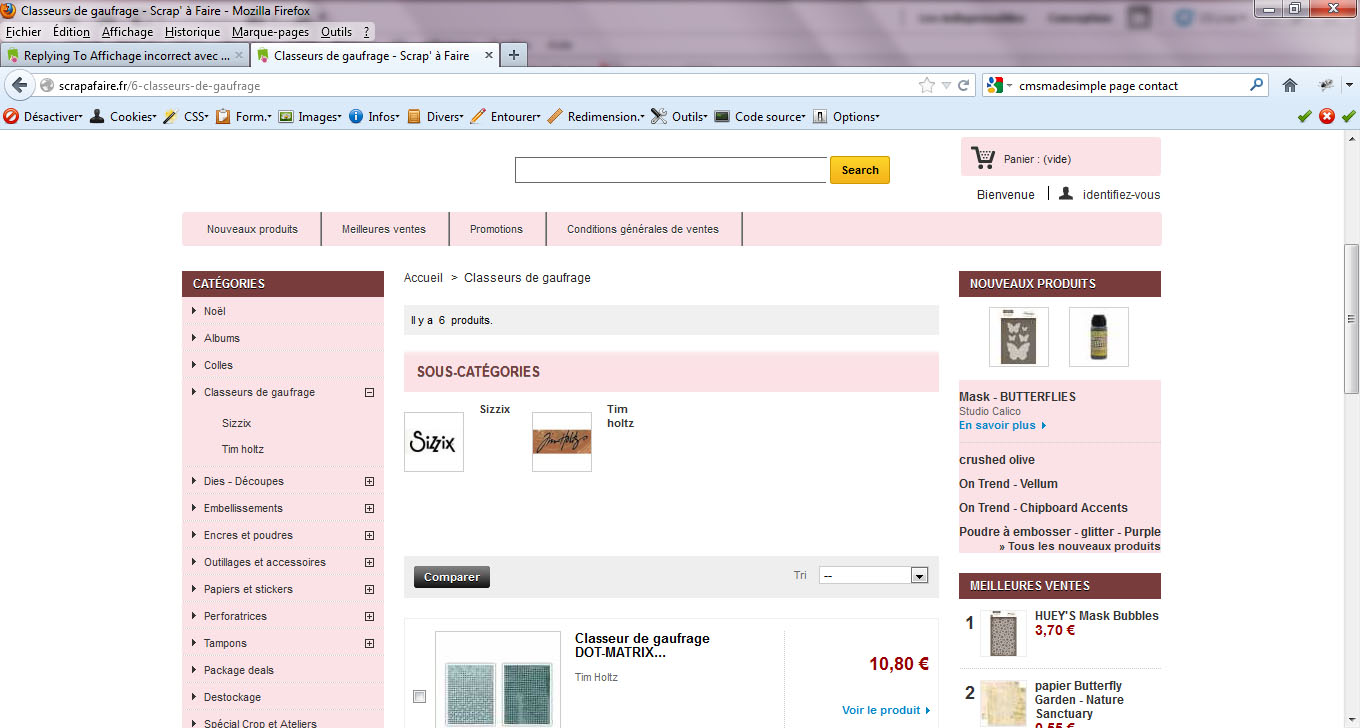Screen dimensions: 1360x728
Task: Open the Entourer web developer menu
Action: coord(506,117)
